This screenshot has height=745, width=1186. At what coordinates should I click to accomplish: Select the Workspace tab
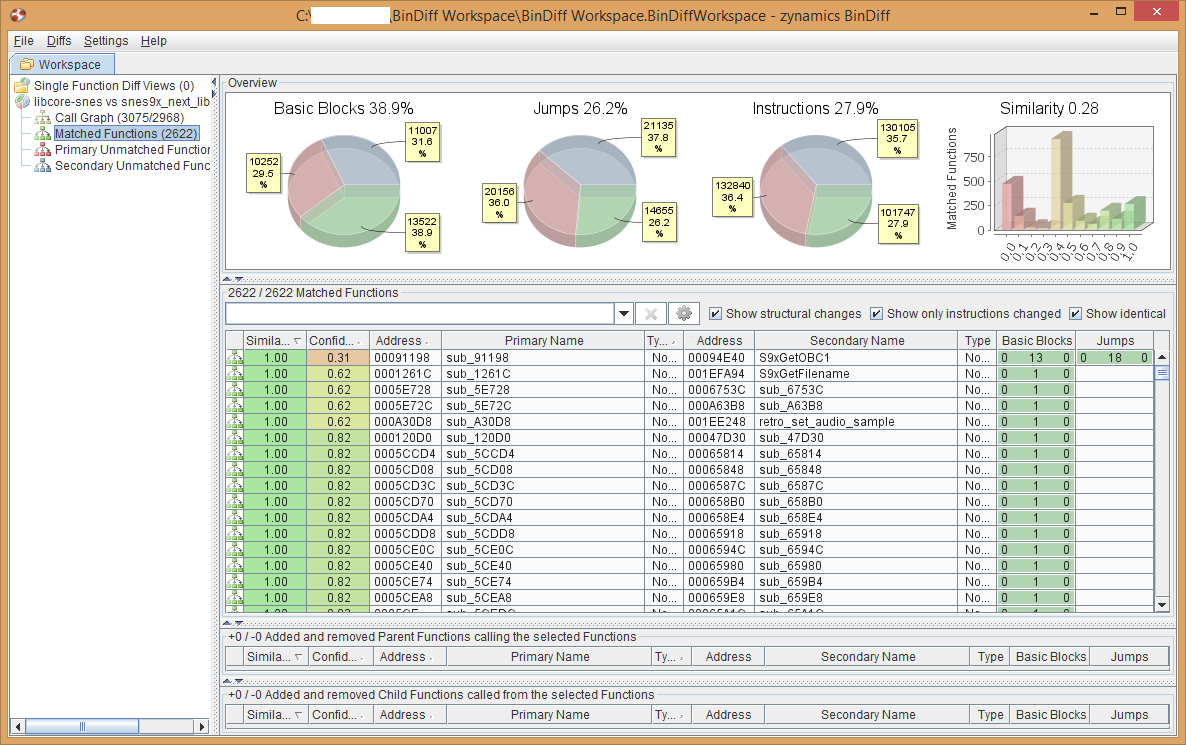[62, 64]
